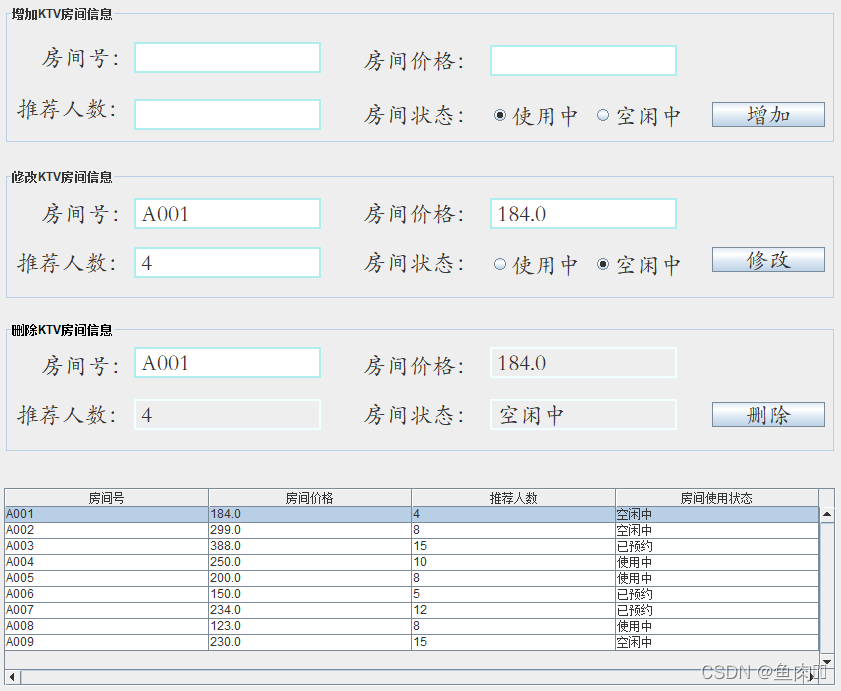
Task: Click price cell 299.0
Action: 309,530
